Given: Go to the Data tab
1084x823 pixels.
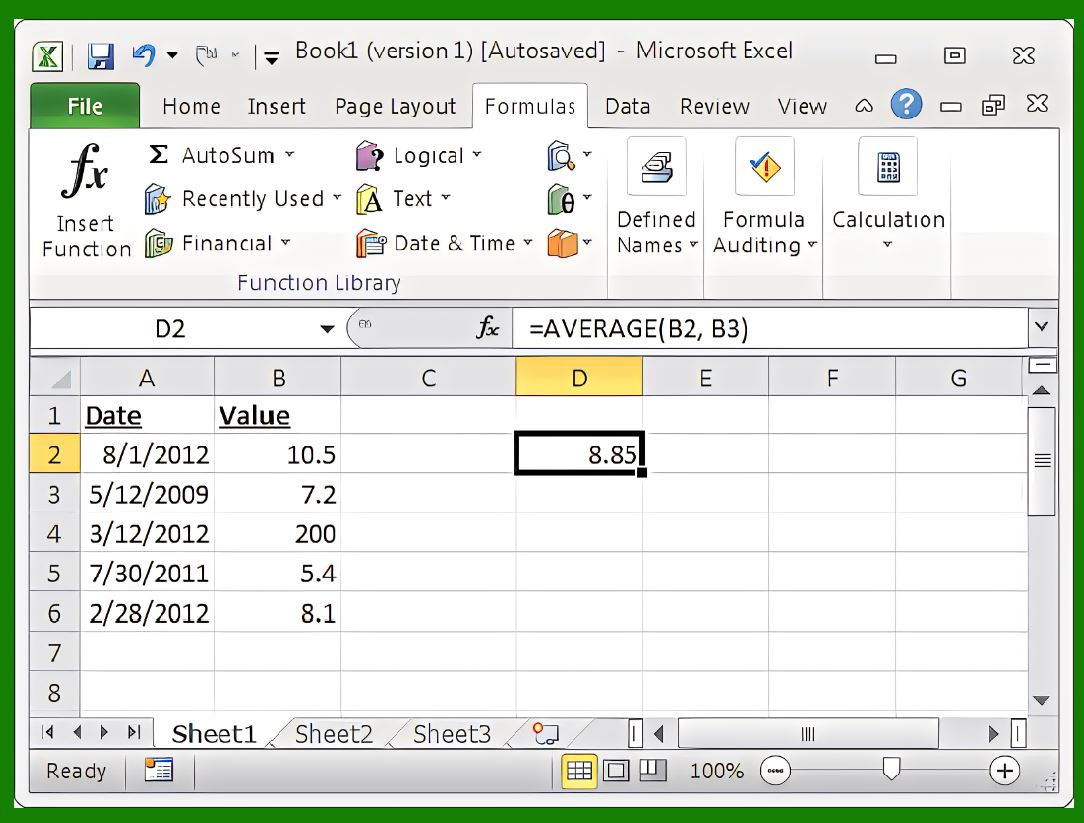Looking at the screenshot, I should pos(628,107).
